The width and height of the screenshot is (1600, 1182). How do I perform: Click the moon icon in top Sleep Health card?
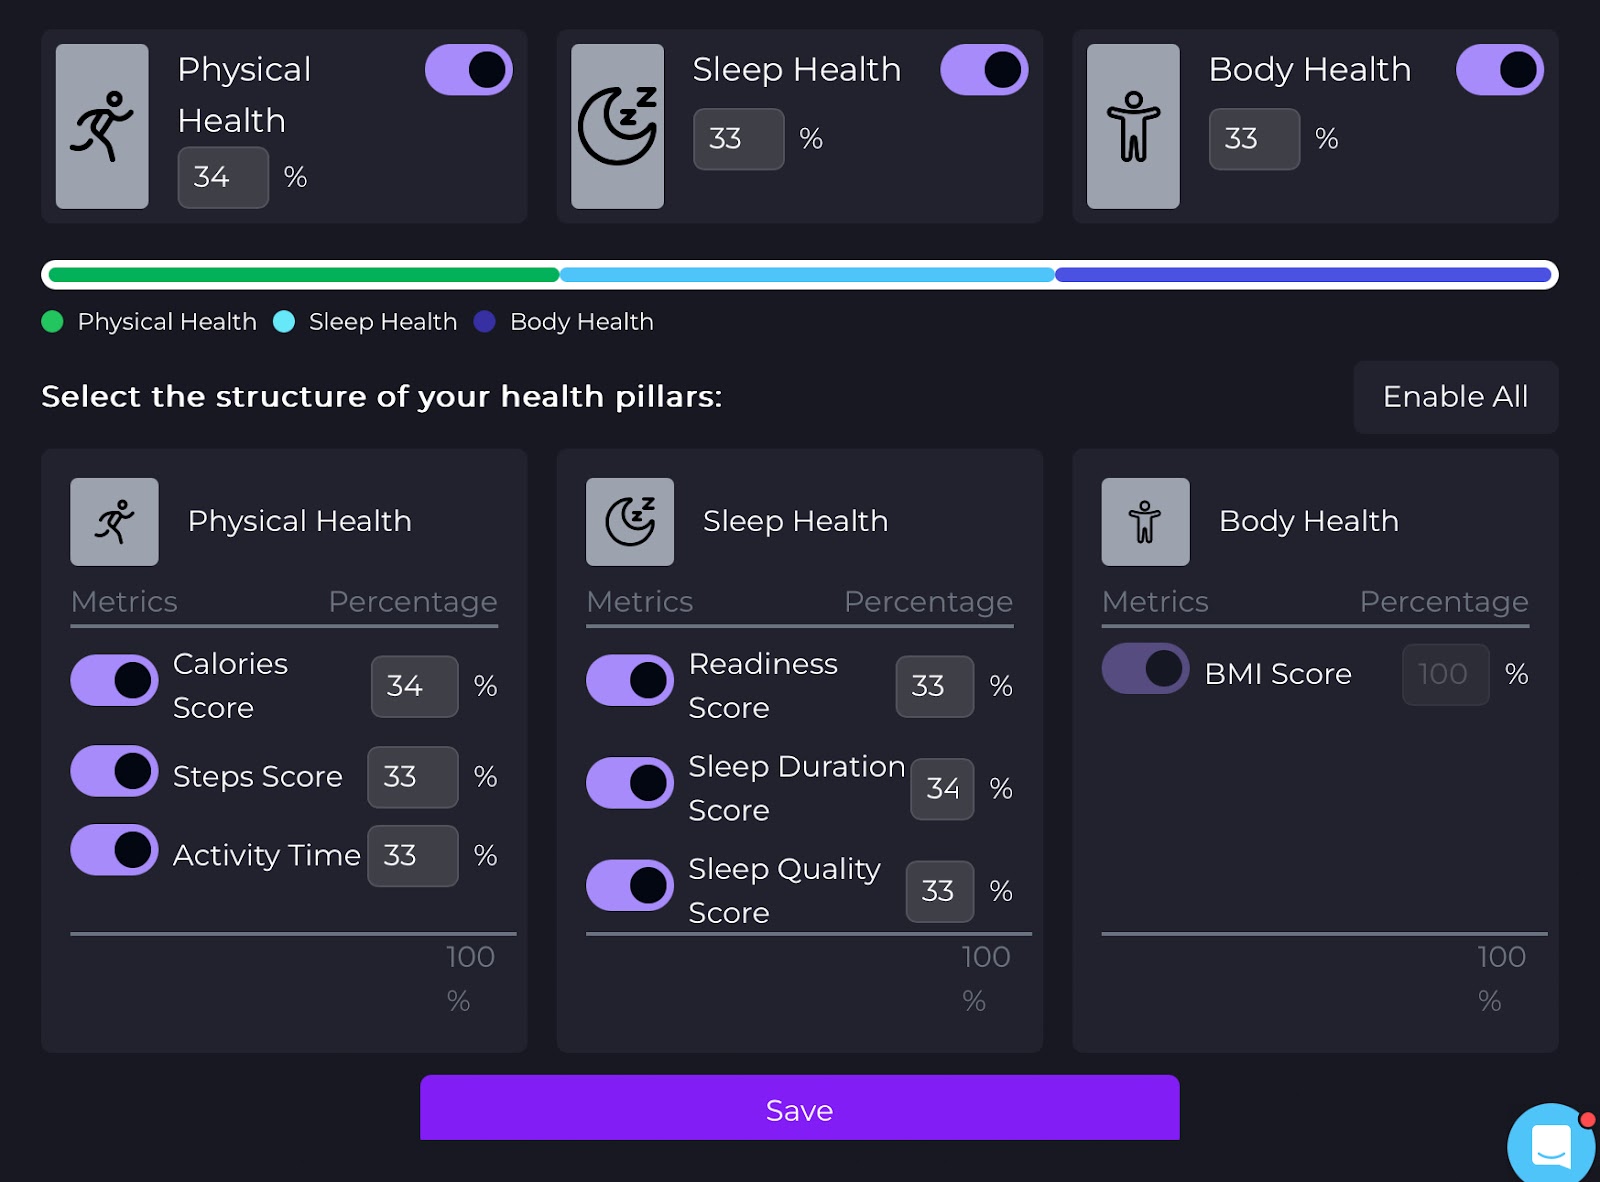pyautogui.click(x=617, y=126)
